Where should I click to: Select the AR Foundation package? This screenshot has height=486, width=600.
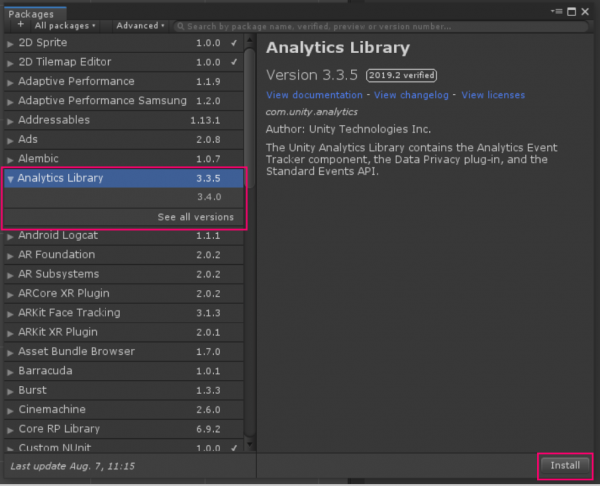click(x=124, y=255)
